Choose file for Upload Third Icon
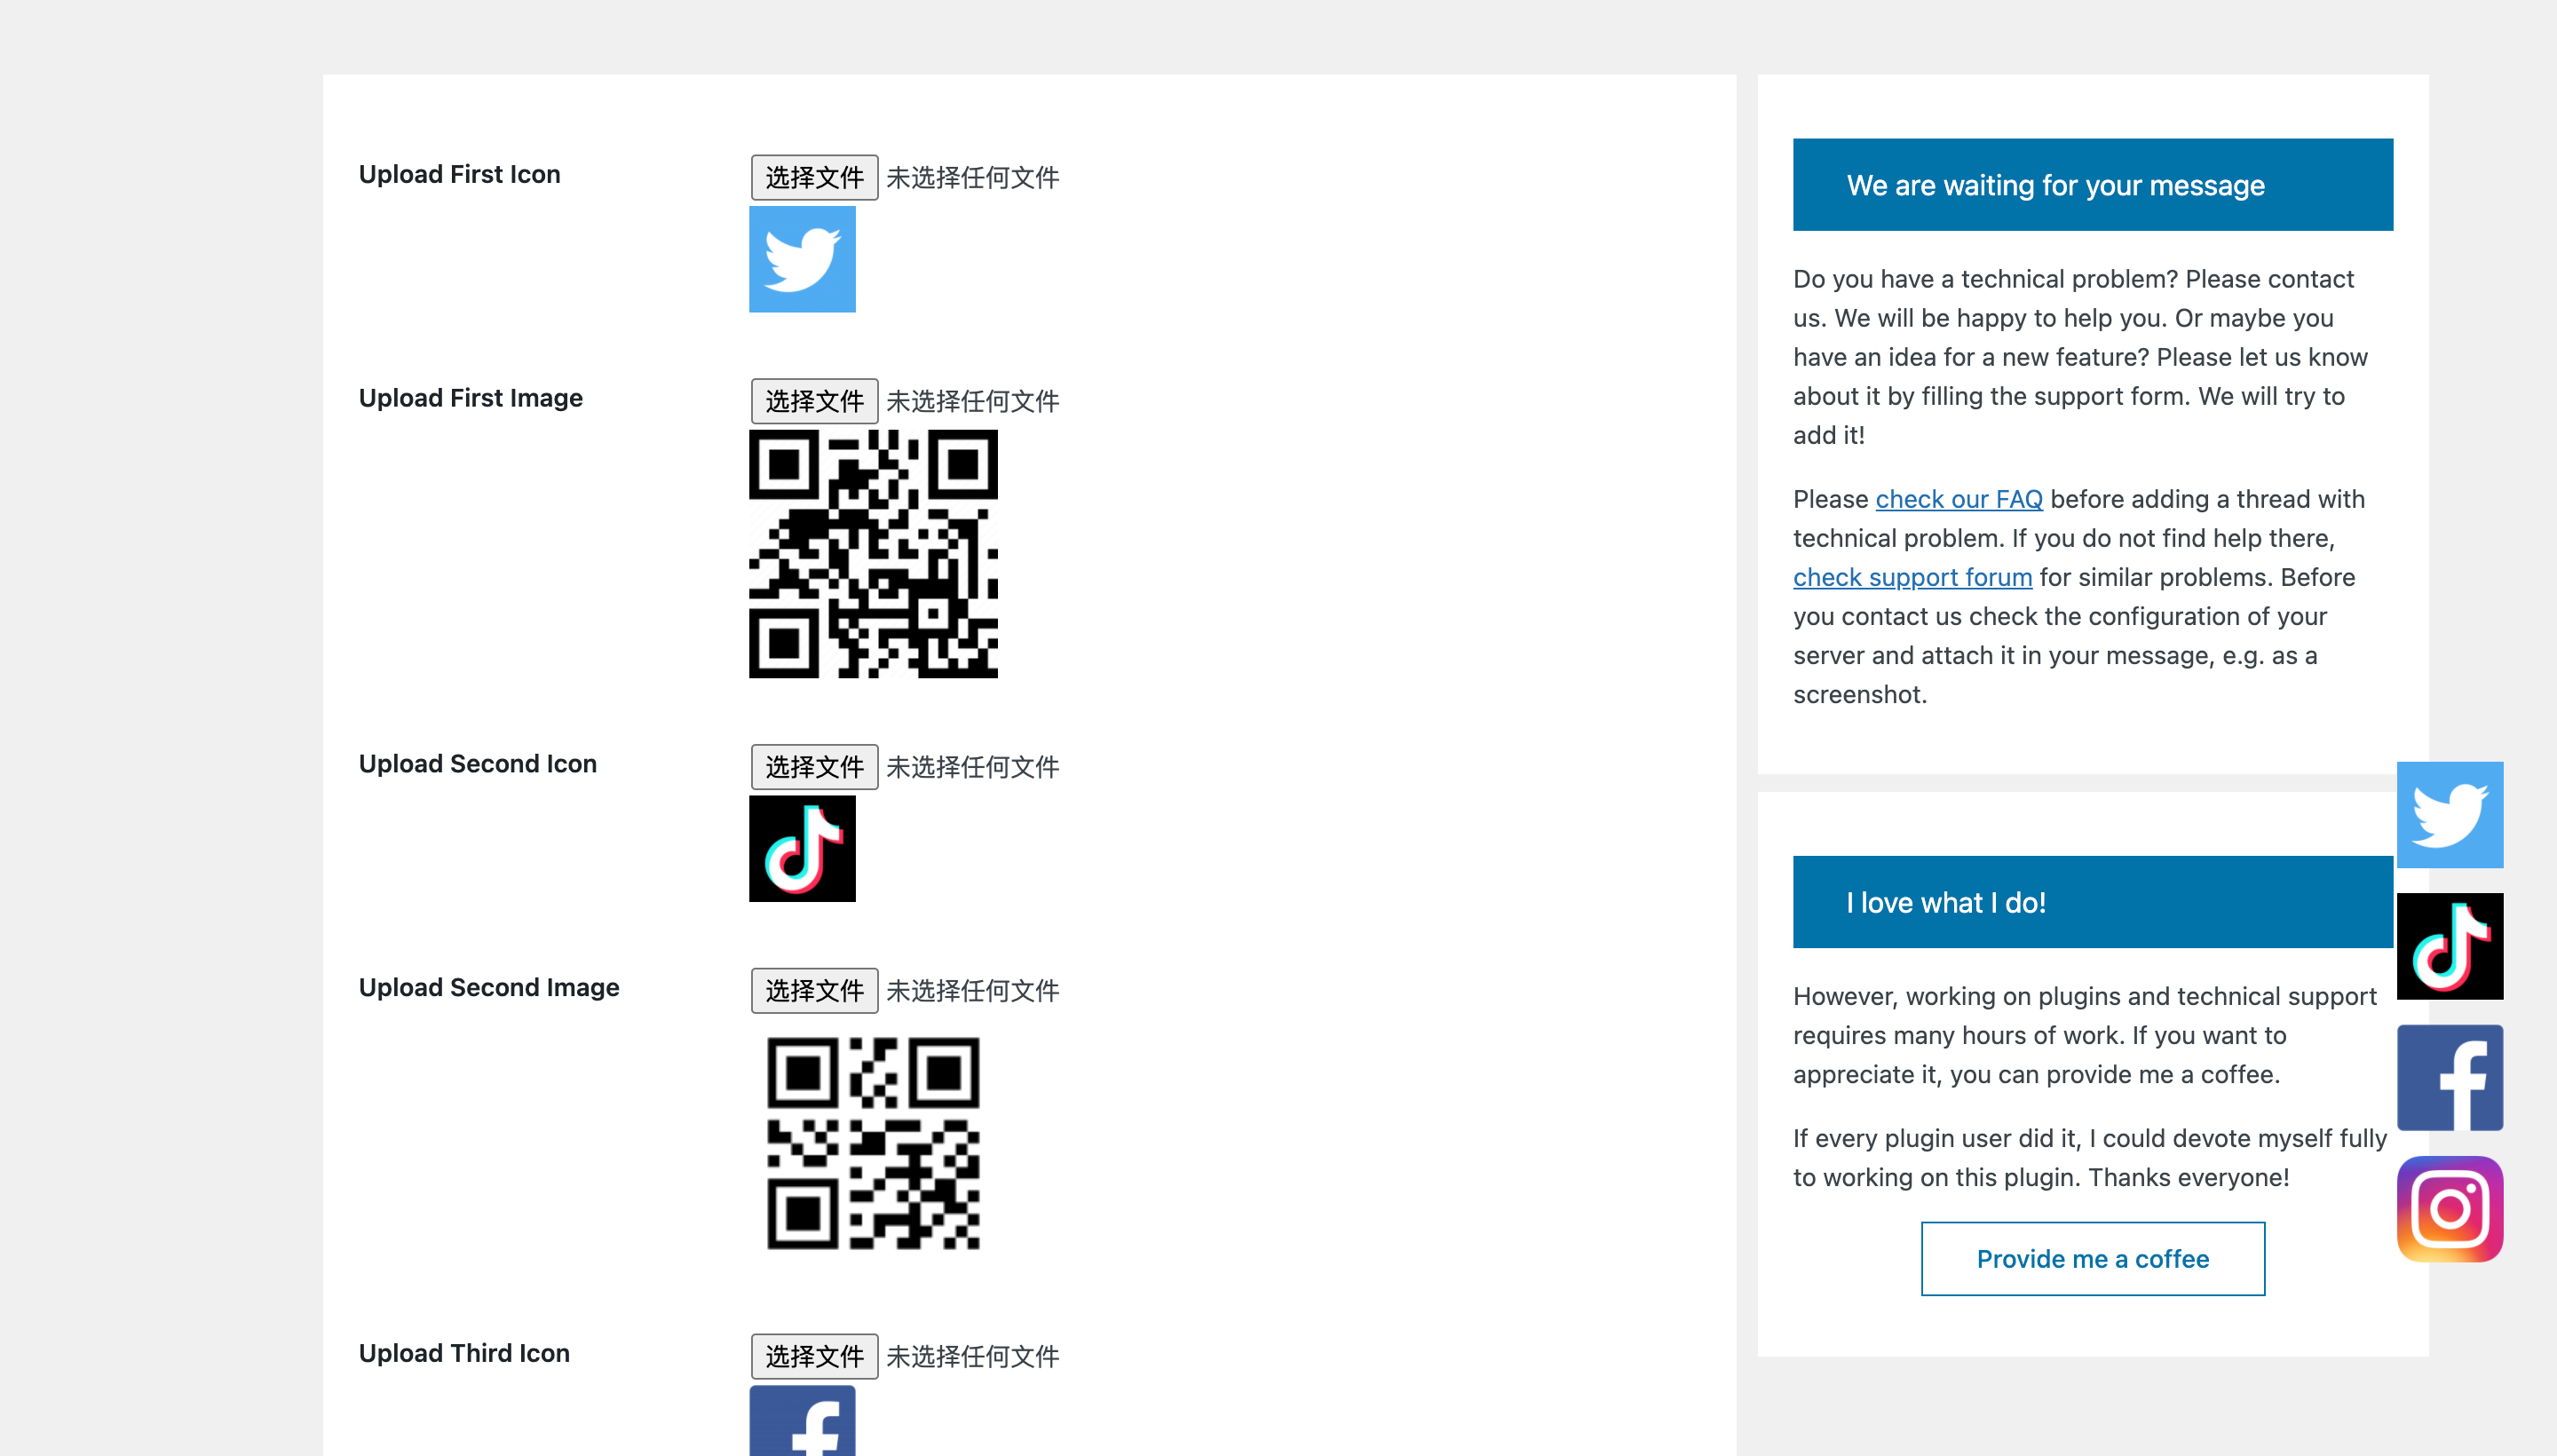The height and width of the screenshot is (1456, 2557). click(814, 1357)
